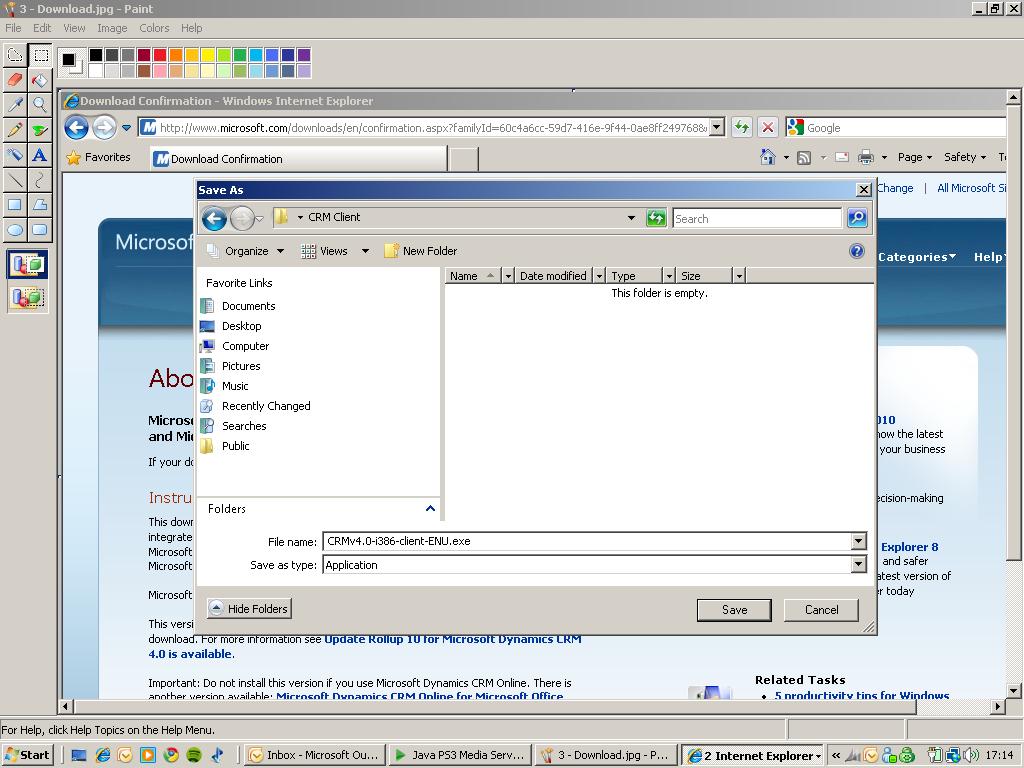The width and height of the screenshot is (1024, 768).
Task: Choose the Fill With Color bucket tool
Action: (40, 80)
